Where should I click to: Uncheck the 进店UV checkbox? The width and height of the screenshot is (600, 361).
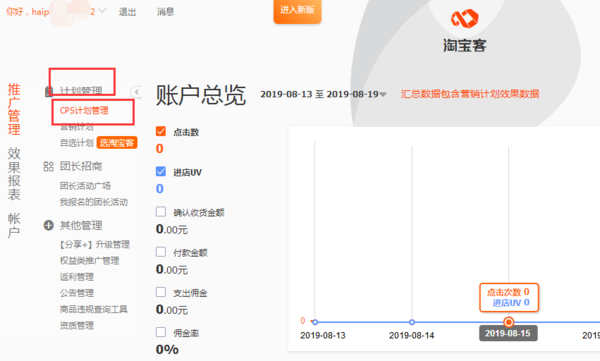pos(161,171)
